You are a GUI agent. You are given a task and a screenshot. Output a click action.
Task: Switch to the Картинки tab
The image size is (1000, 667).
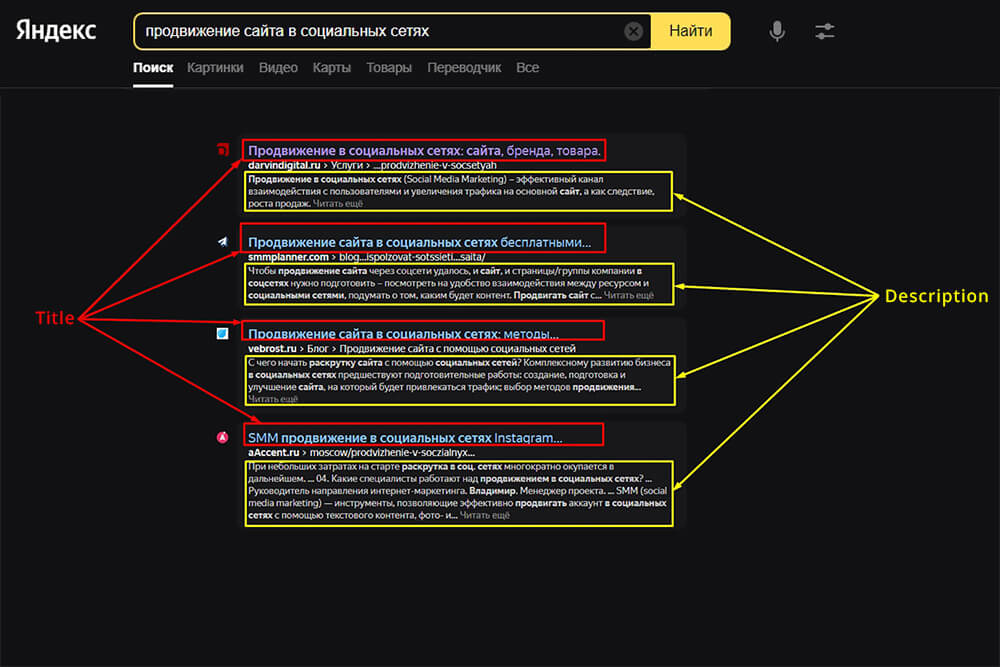click(215, 68)
